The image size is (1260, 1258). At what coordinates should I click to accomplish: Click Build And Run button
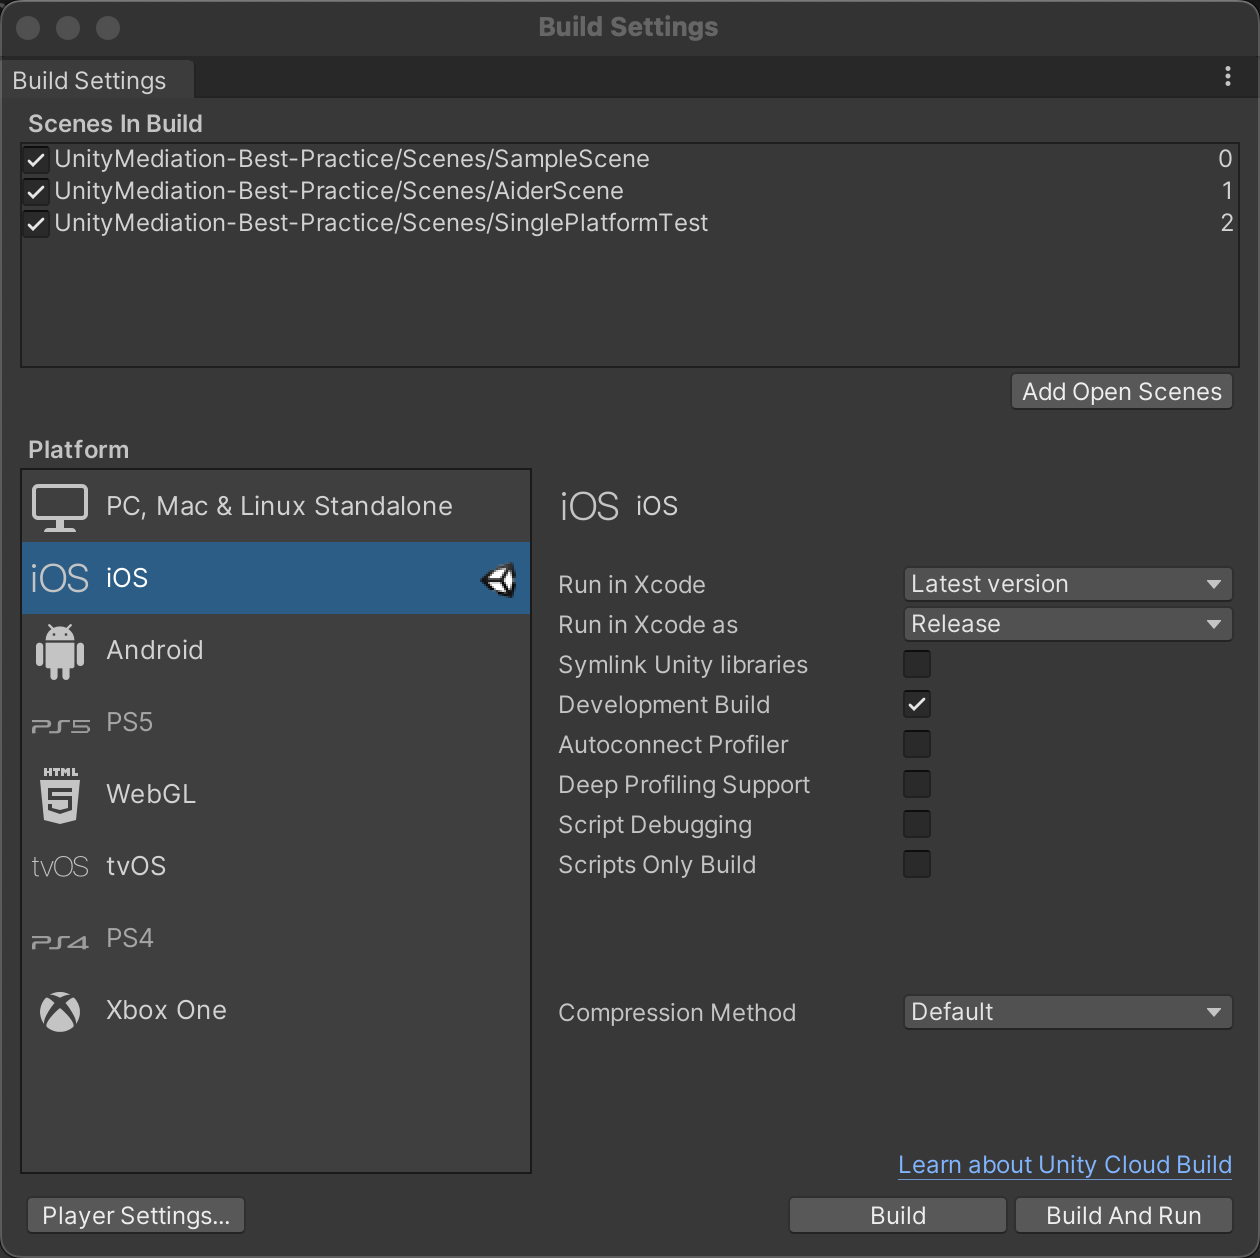[x=1124, y=1215]
